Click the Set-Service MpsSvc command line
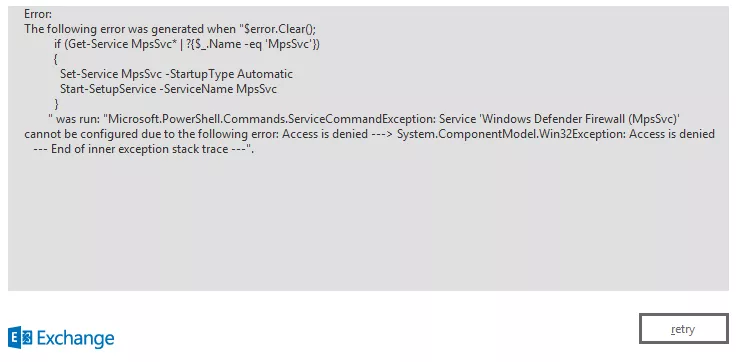 click(x=176, y=74)
